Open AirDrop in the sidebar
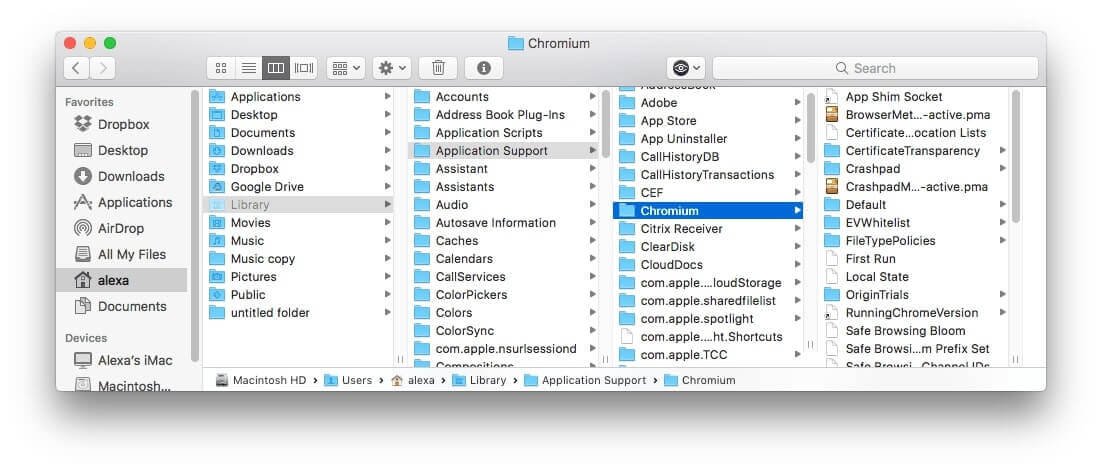The height and width of the screenshot is (471, 1102). (123, 228)
